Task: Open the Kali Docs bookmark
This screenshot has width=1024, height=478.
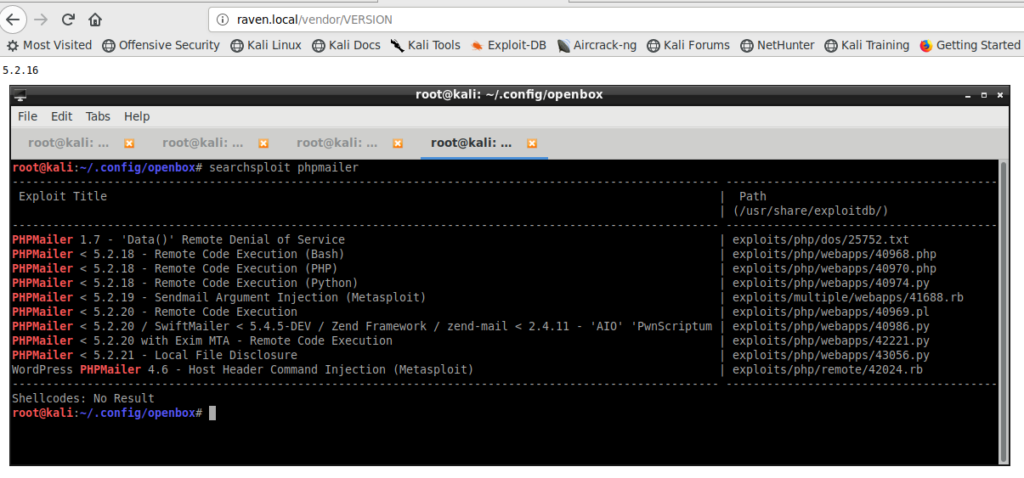Action: 346,45
